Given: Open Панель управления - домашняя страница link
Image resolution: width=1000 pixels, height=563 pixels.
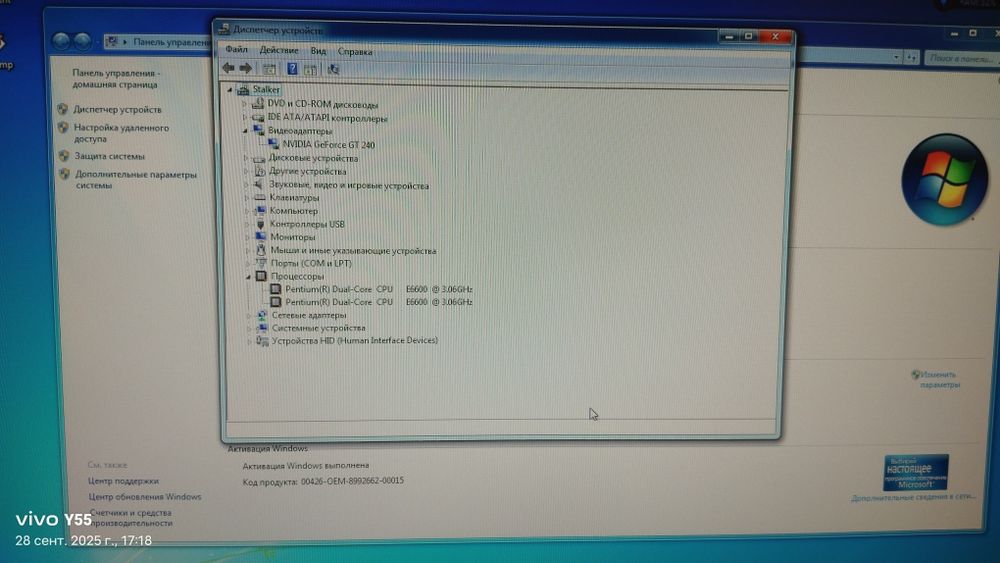Looking at the screenshot, I should tap(115, 78).
